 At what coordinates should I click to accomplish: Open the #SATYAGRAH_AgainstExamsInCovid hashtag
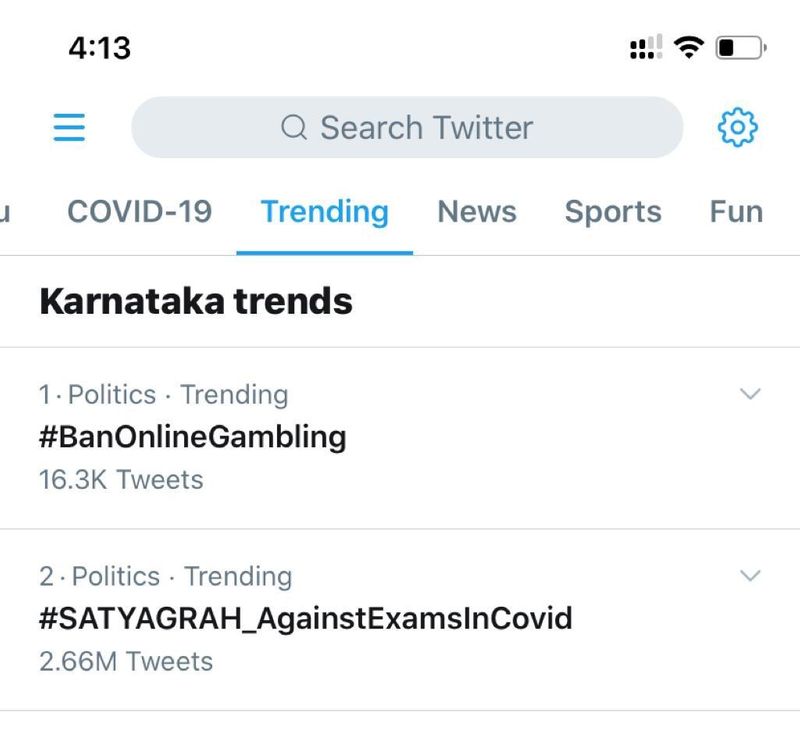305,618
